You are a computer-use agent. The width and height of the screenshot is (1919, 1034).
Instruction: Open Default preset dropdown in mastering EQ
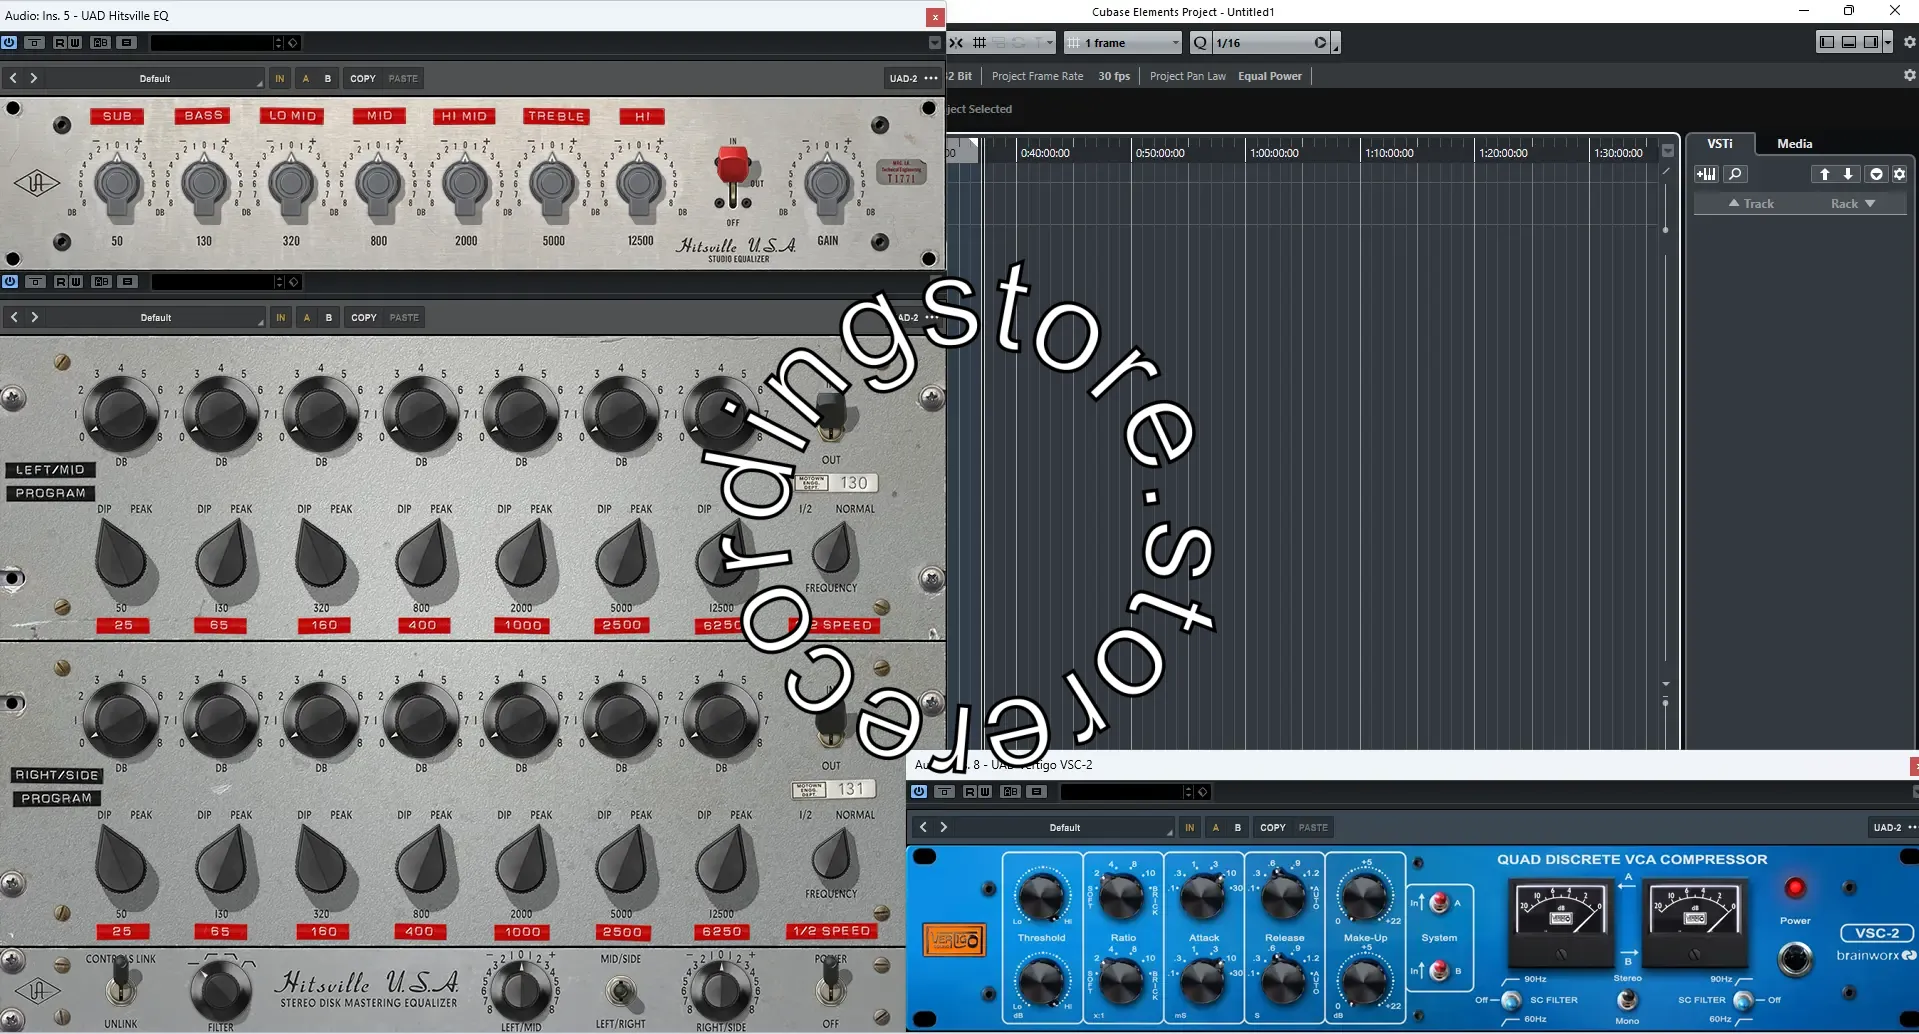point(156,317)
